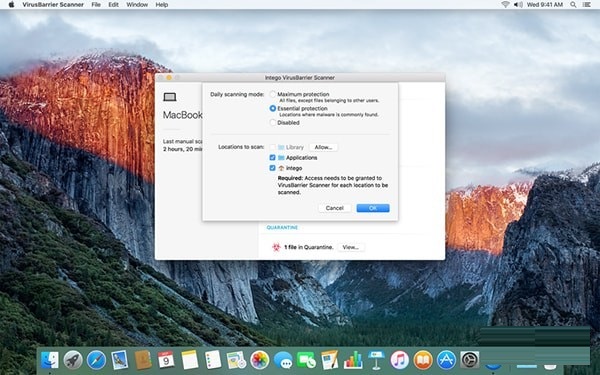Screen dimensions: 600x375
Task: Open Numbers bar chart icon
Action: [353, 360]
